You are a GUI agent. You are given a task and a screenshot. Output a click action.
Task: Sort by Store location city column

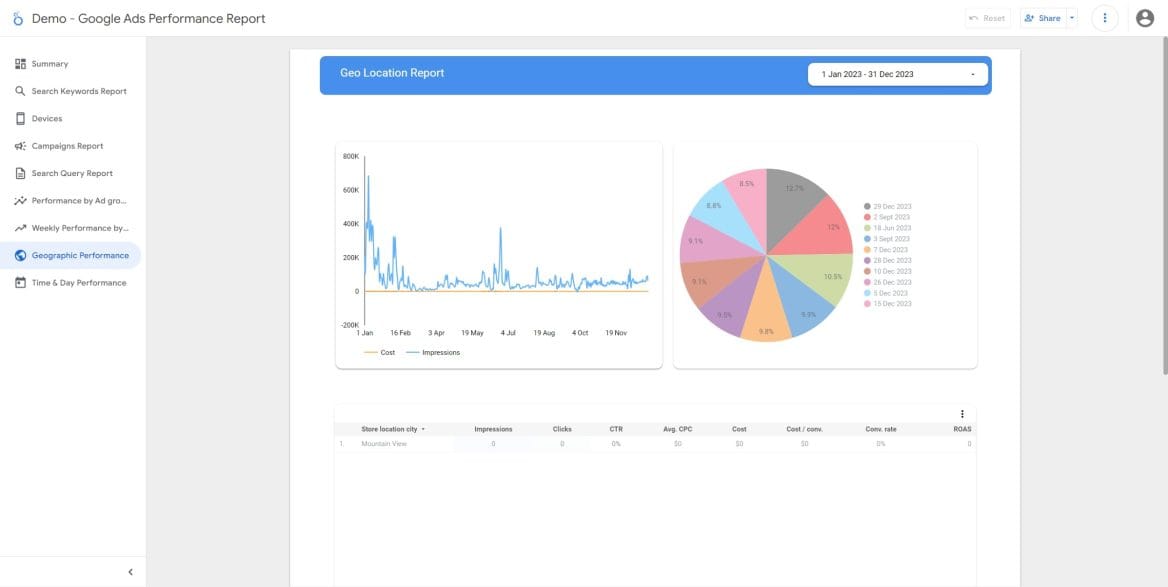coord(390,429)
